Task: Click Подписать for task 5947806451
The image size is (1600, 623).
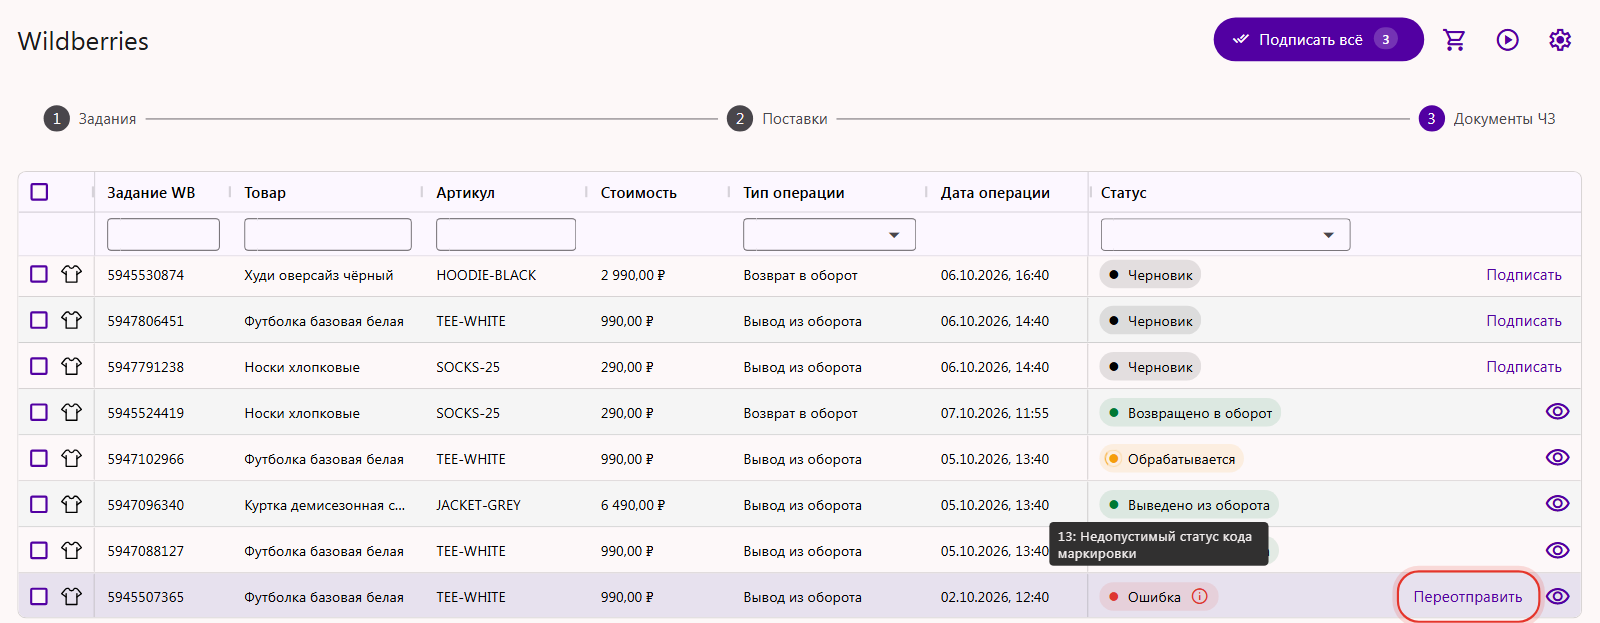Action: click(1523, 321)
